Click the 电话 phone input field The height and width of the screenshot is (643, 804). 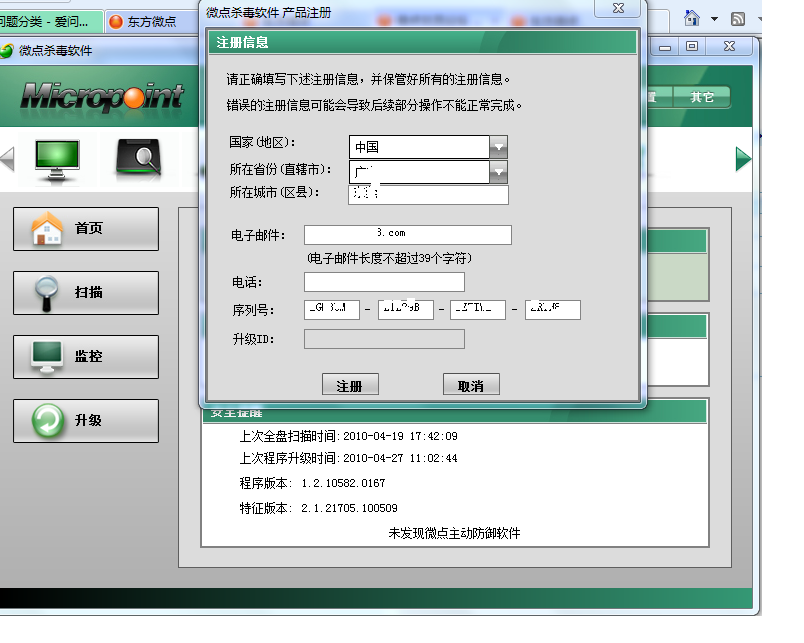(384, 282)
